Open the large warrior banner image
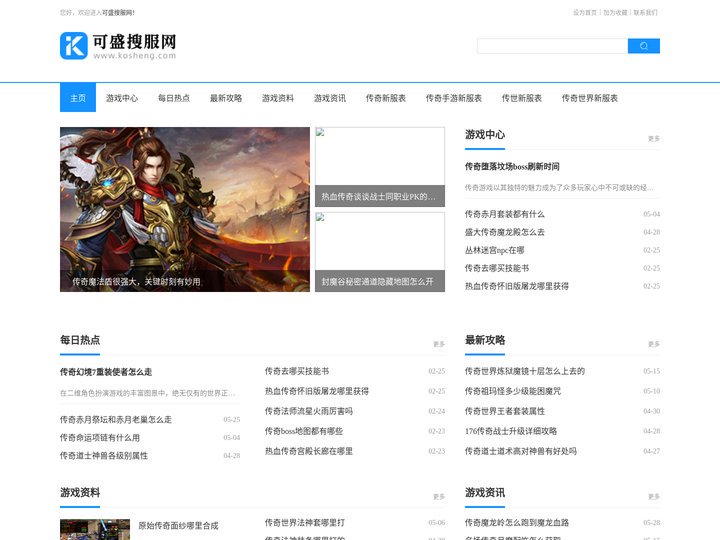This screenshot has height=540, width=720. [x=185, y=209]
